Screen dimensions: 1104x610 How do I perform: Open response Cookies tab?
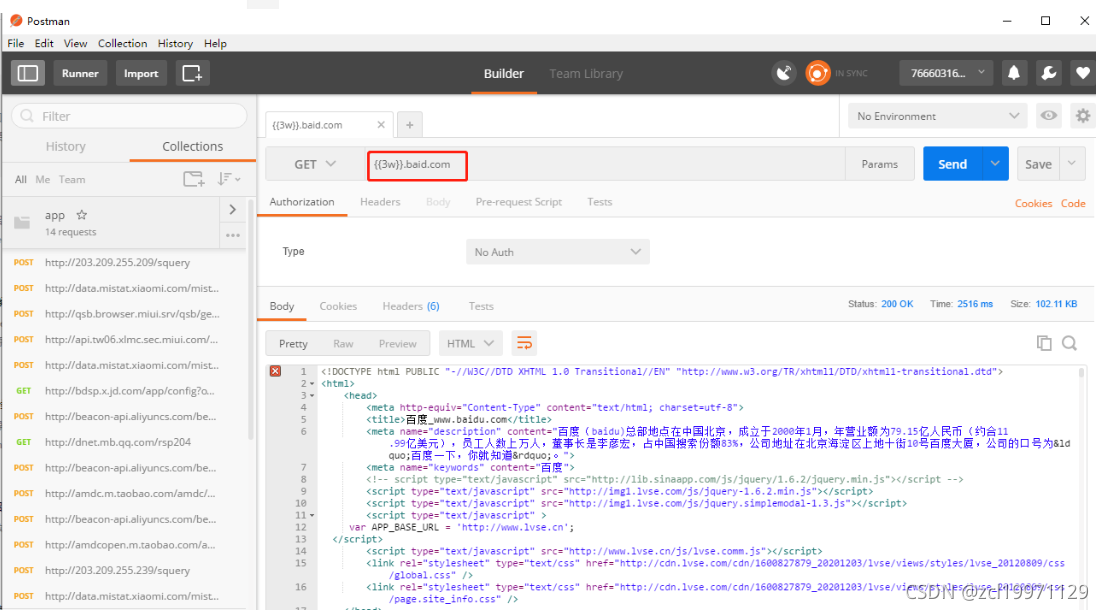click(x=338, y=306)
